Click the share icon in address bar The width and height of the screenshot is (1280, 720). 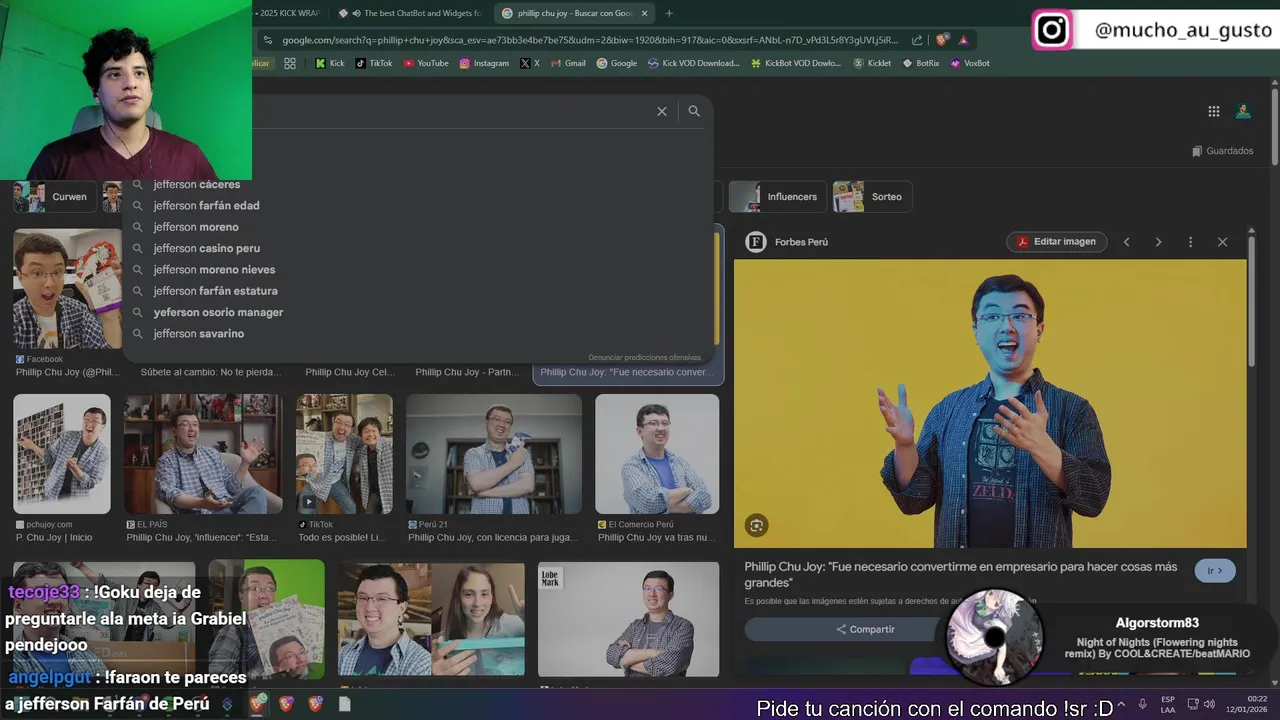click(917, 40)
